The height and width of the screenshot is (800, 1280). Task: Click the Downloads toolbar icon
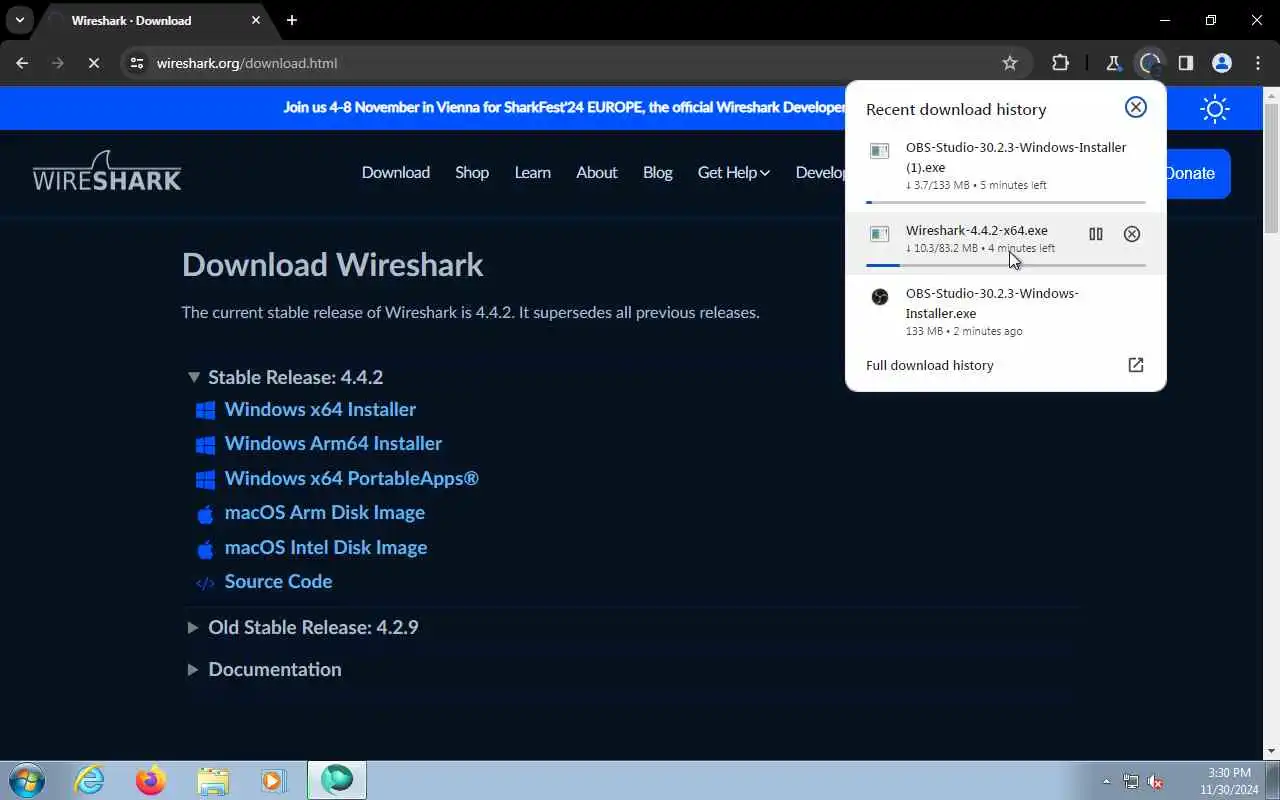click(x=1150, y=63)
